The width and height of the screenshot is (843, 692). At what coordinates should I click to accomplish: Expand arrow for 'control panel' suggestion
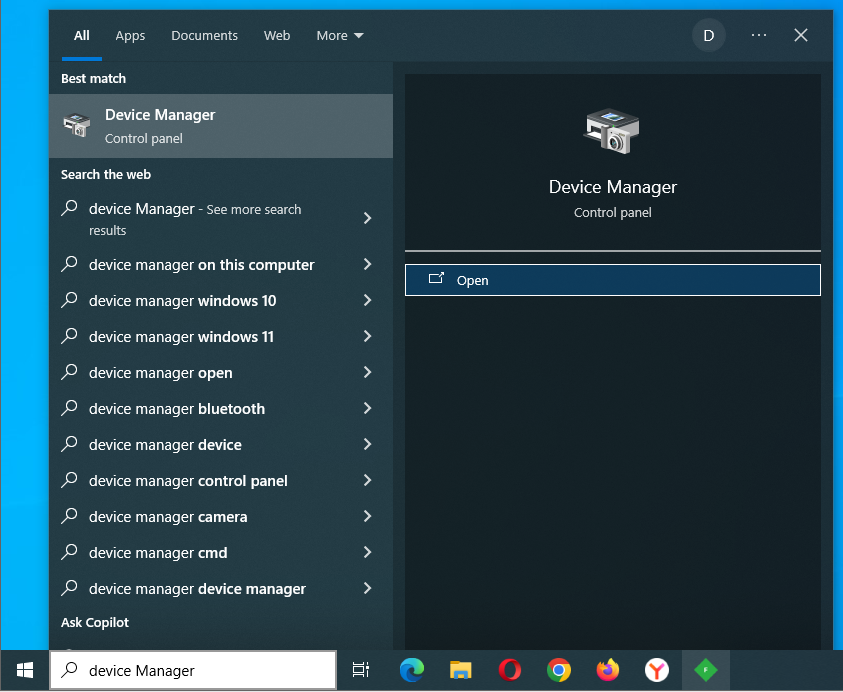point(367,480)
